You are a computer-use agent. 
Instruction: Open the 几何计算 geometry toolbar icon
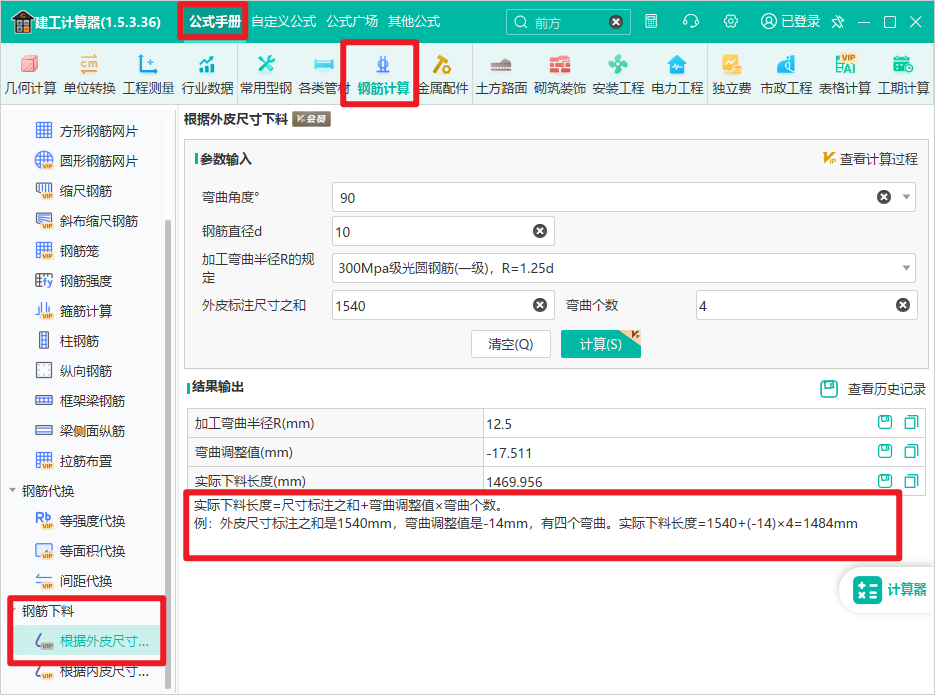(30, 75)
